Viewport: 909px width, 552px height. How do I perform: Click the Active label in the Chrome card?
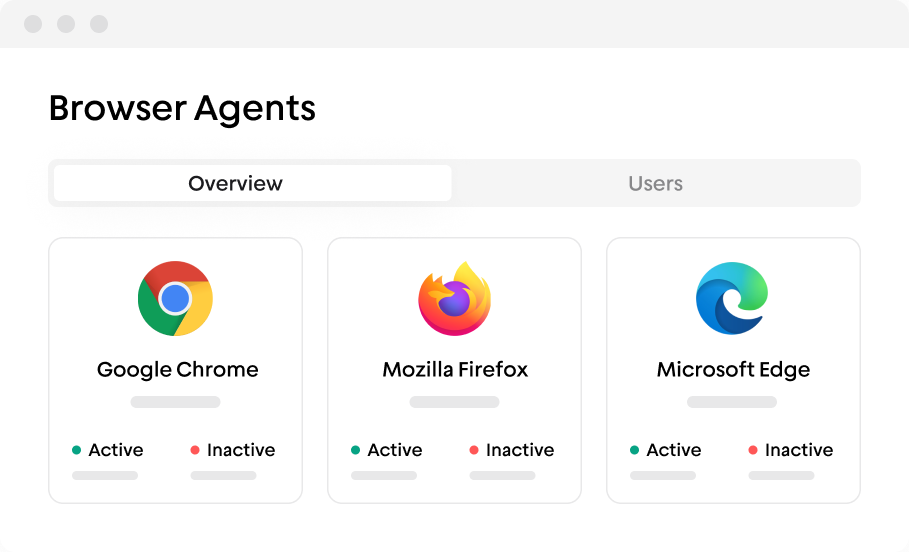pos(116,450)
